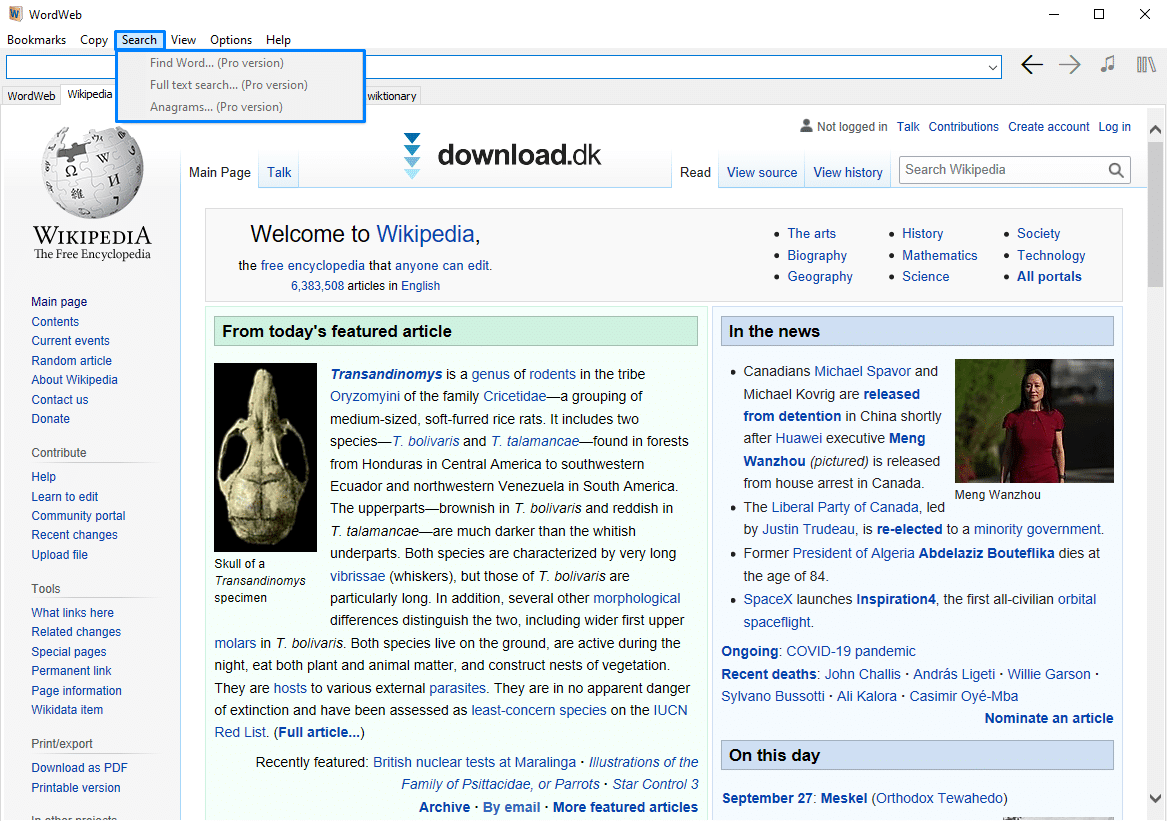Click the scrollbar up arrow
The height and width of the screenshot is (821, 1167).
[x=1155, y=130]
